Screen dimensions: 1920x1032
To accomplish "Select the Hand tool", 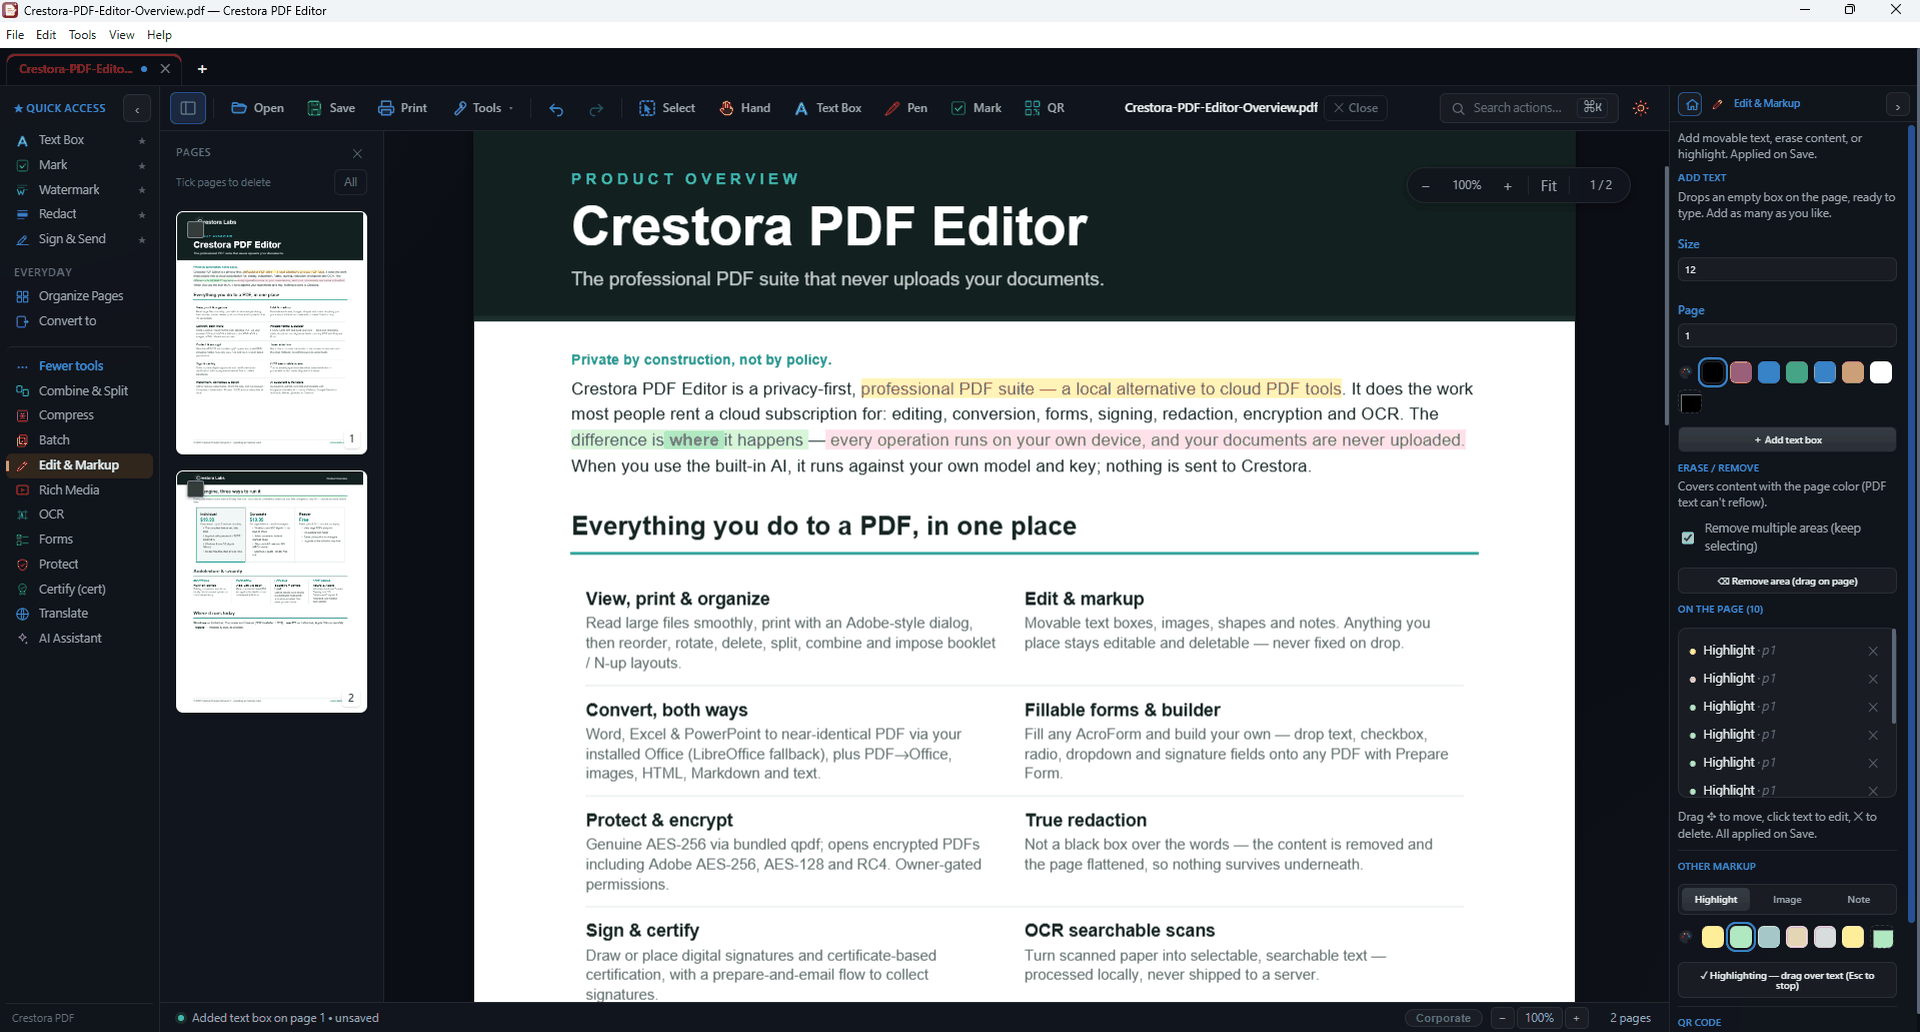I will coord(745,108).
